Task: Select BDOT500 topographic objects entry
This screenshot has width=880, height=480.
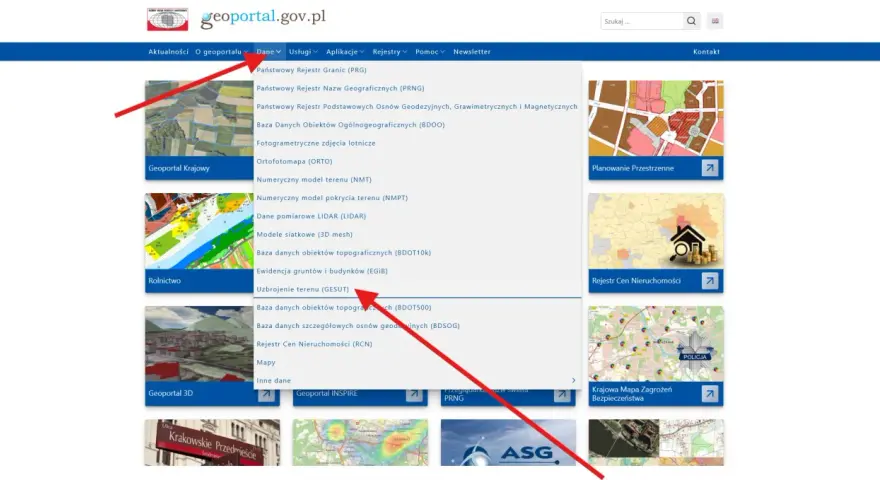Action: coord(344,308)
